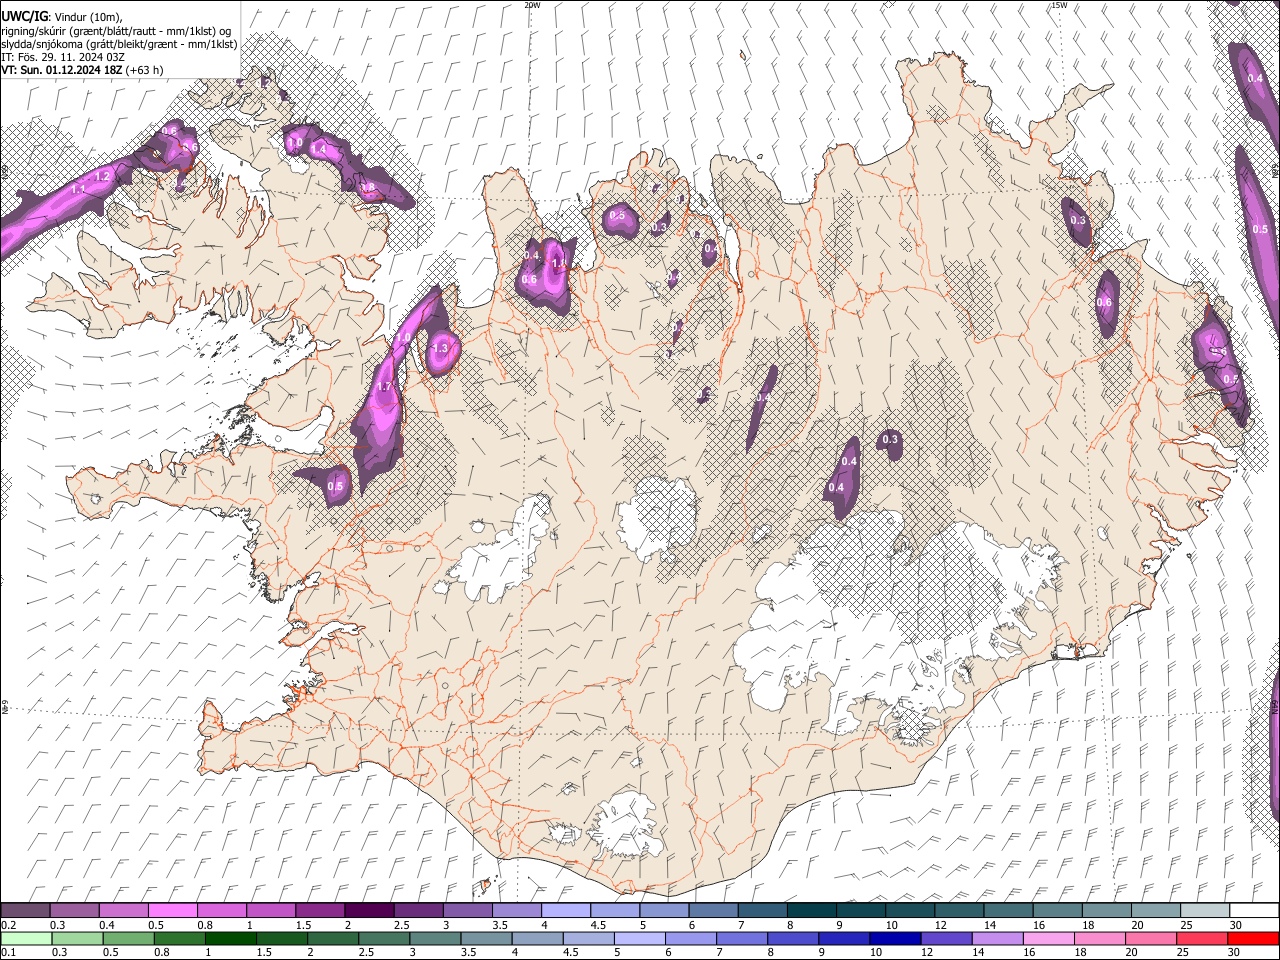Pick the darkest green 1–1.5 lower legend swatch
1280x960 pixels.
click(x=230, y=938)
